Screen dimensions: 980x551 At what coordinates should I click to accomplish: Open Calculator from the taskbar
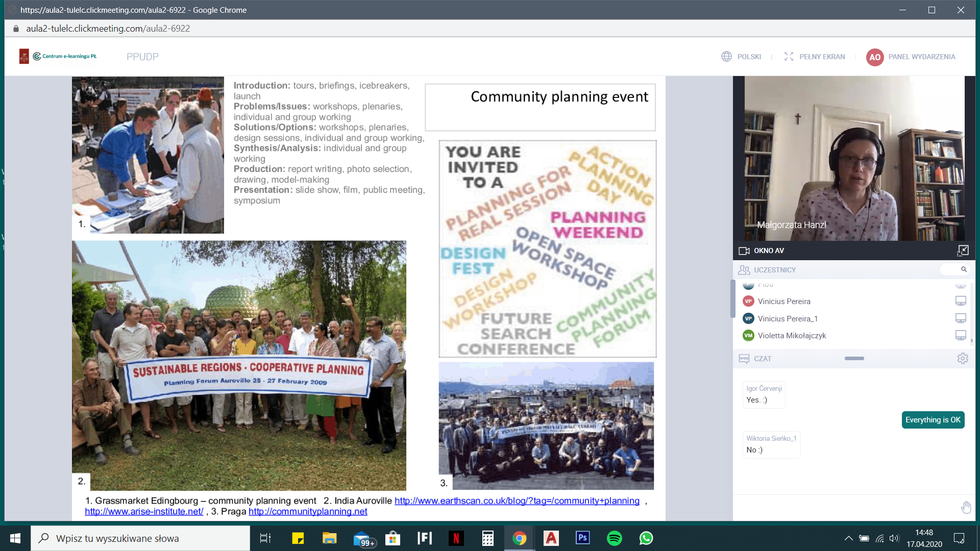(488, 539)
